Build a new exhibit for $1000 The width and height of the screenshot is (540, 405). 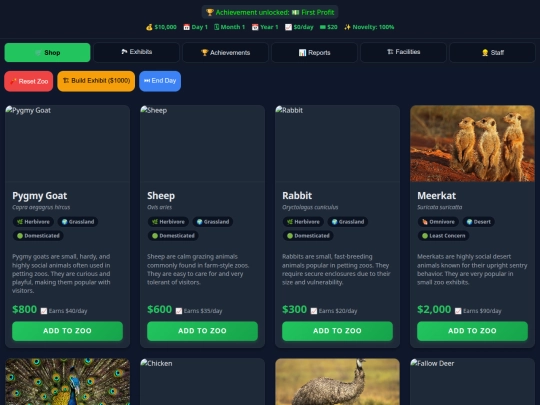pyautogui.click(x=96, y=81)
